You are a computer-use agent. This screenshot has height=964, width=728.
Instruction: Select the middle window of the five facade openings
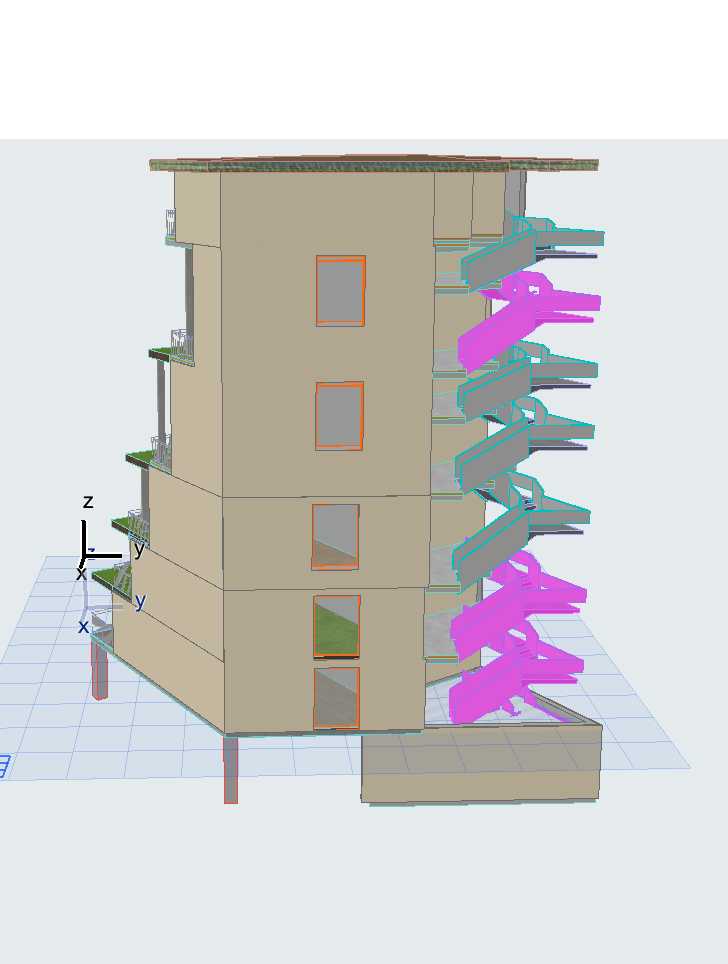(336, 537)
